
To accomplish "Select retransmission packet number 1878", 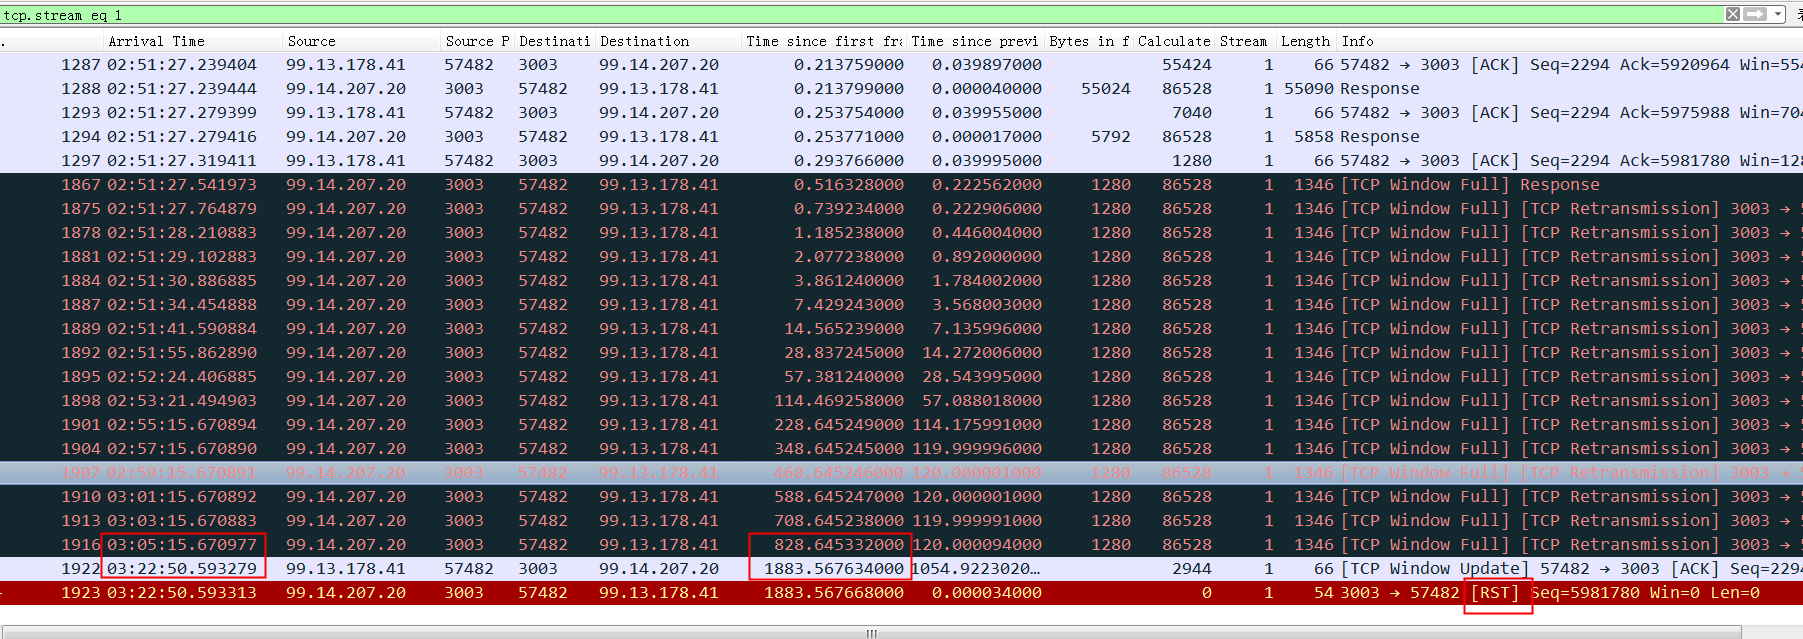I will [901, 233].
